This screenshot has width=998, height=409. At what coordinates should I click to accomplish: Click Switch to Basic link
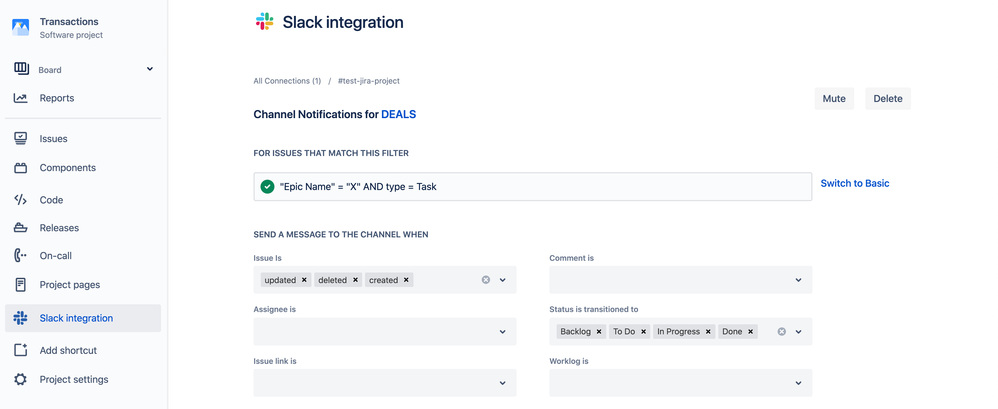[x=855, y=183]
